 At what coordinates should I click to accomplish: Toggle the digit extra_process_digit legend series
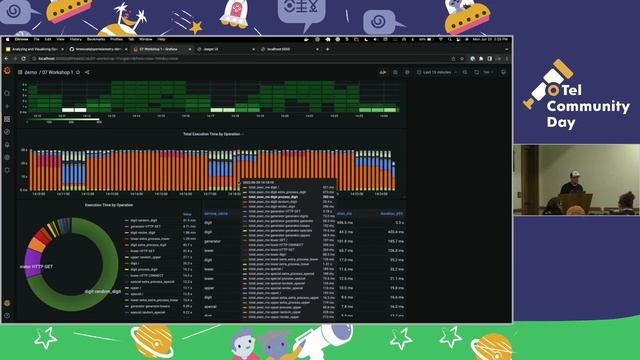148,245
